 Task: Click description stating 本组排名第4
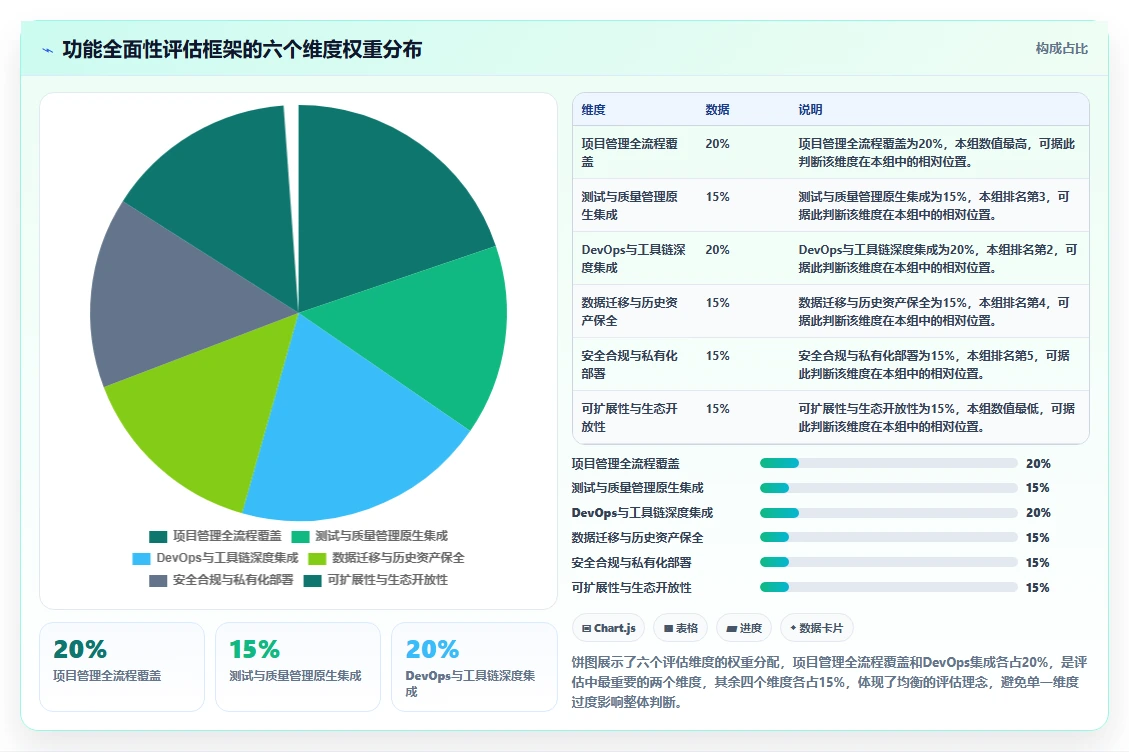click(935, 311)
